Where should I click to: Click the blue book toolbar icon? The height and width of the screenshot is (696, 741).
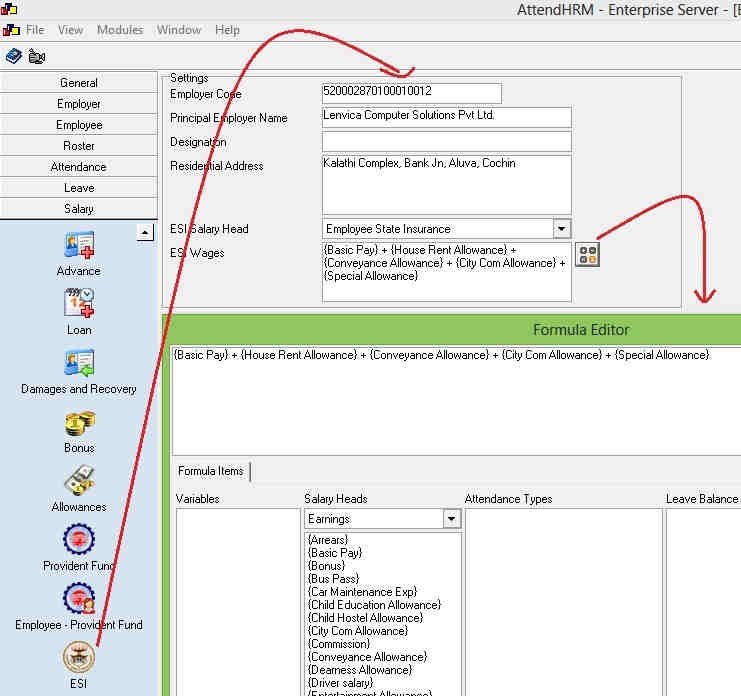pyautogui.click(x=14, y=56)
